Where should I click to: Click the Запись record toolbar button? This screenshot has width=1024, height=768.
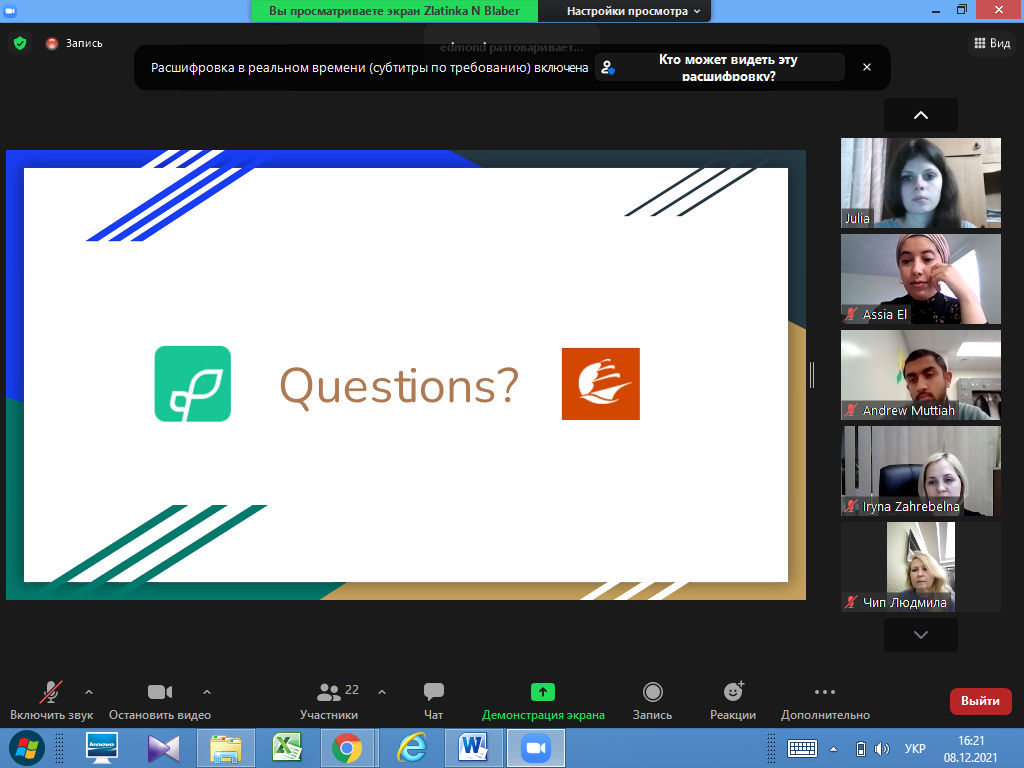point(652,700)
